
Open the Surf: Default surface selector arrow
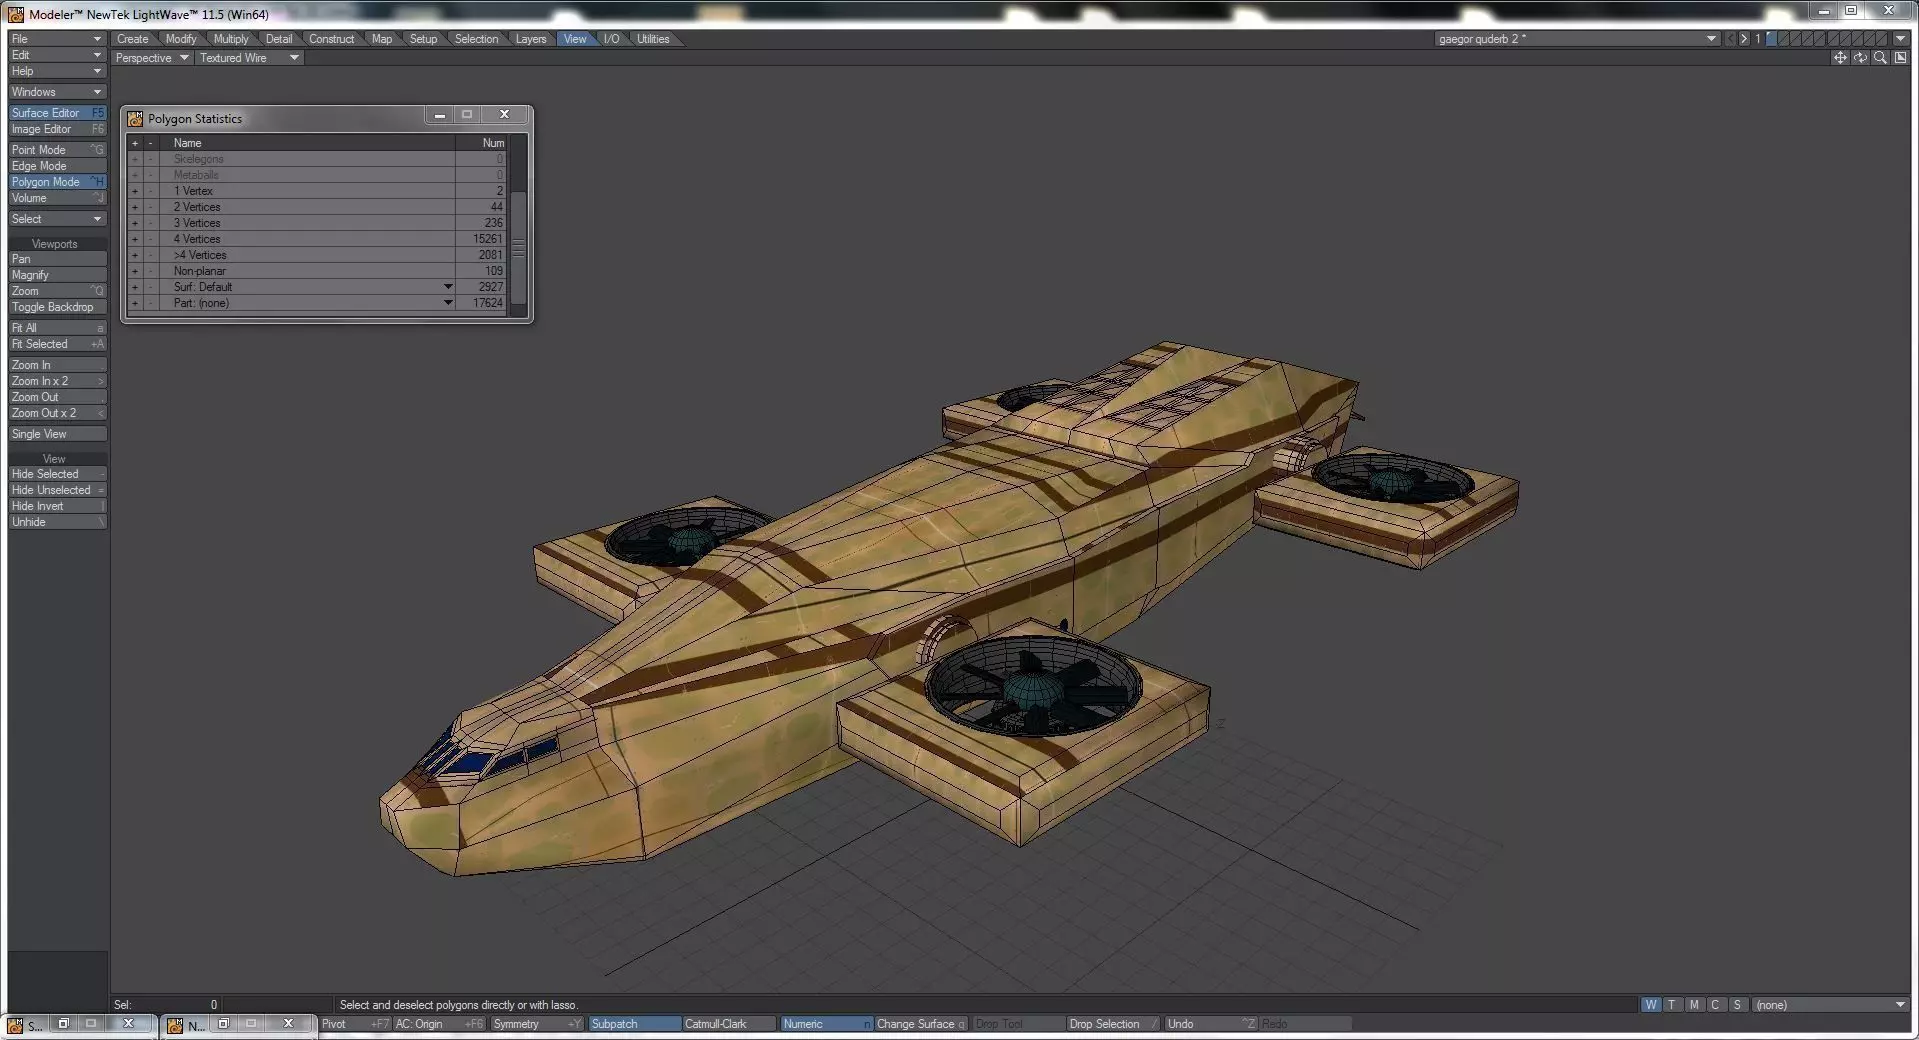(448, 287)
